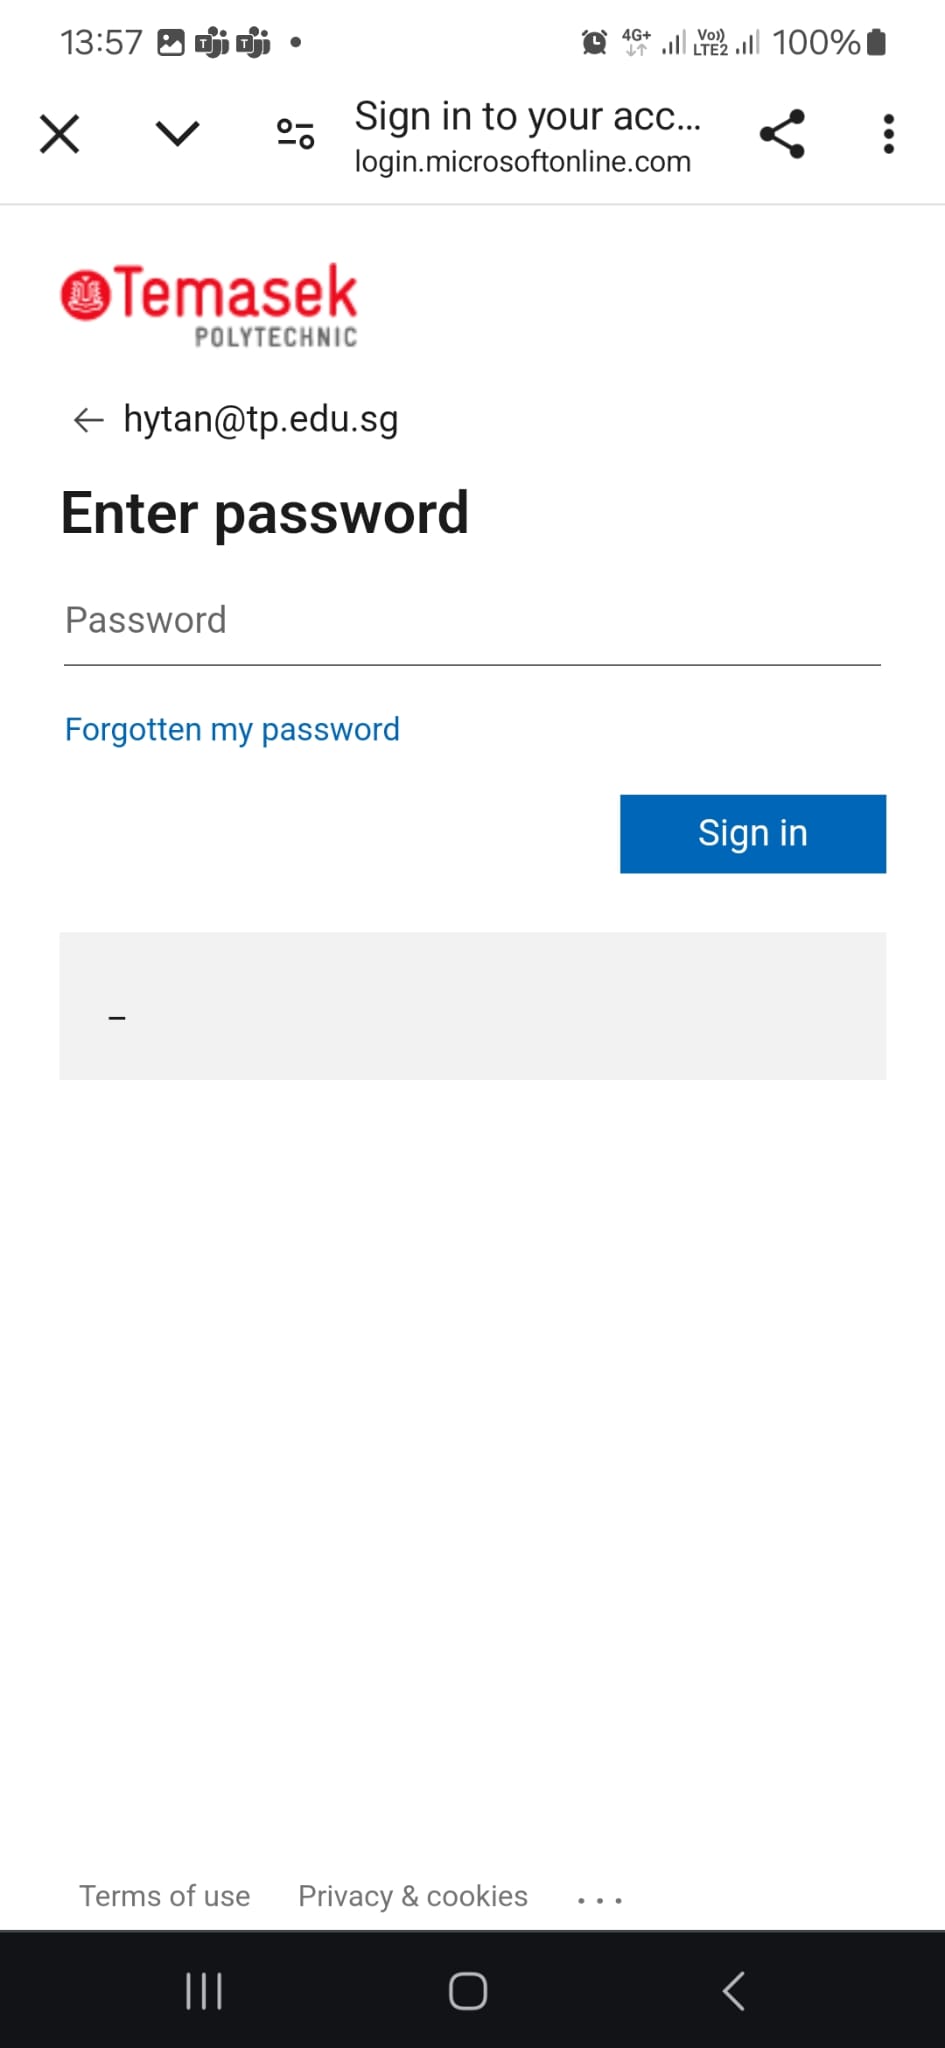945x2048 pixels.
Task: Tap the alarm icon in status bar
Action: click(x=594, y=42)
